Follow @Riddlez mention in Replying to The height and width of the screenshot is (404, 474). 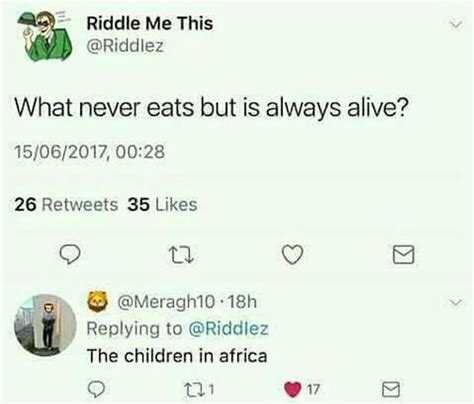click(229, 329)
